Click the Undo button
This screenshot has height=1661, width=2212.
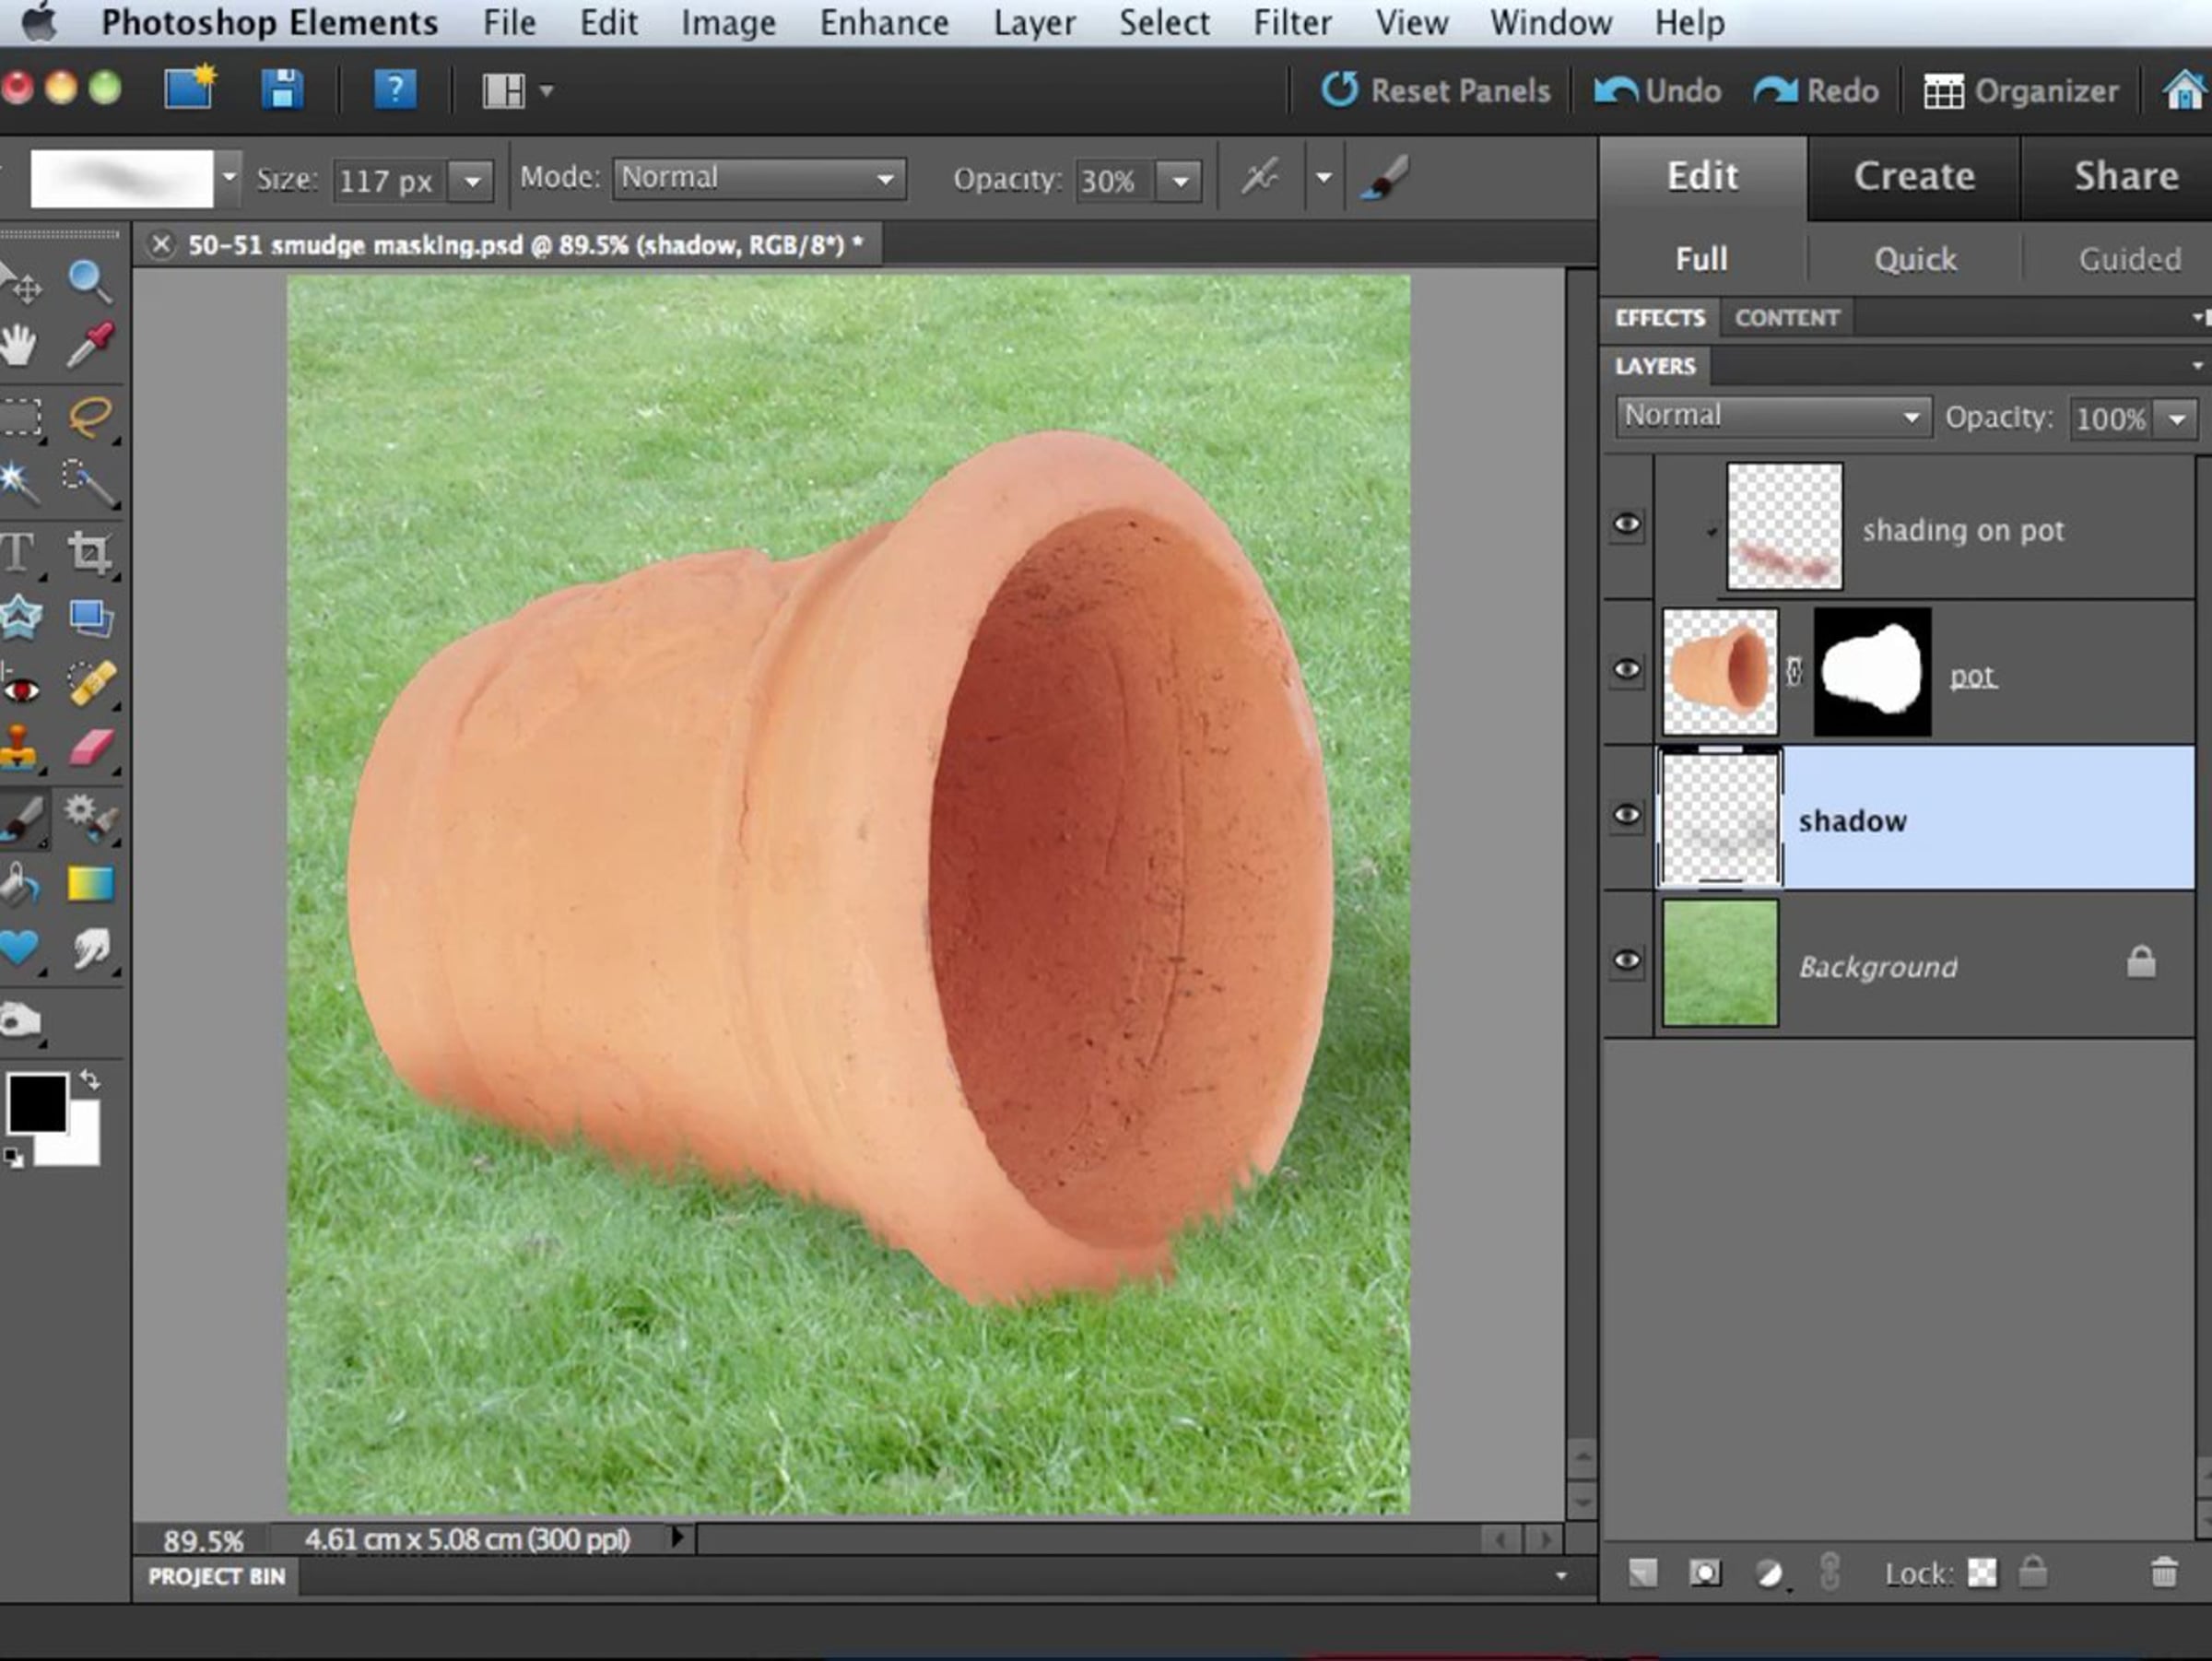pos(1658,91)
